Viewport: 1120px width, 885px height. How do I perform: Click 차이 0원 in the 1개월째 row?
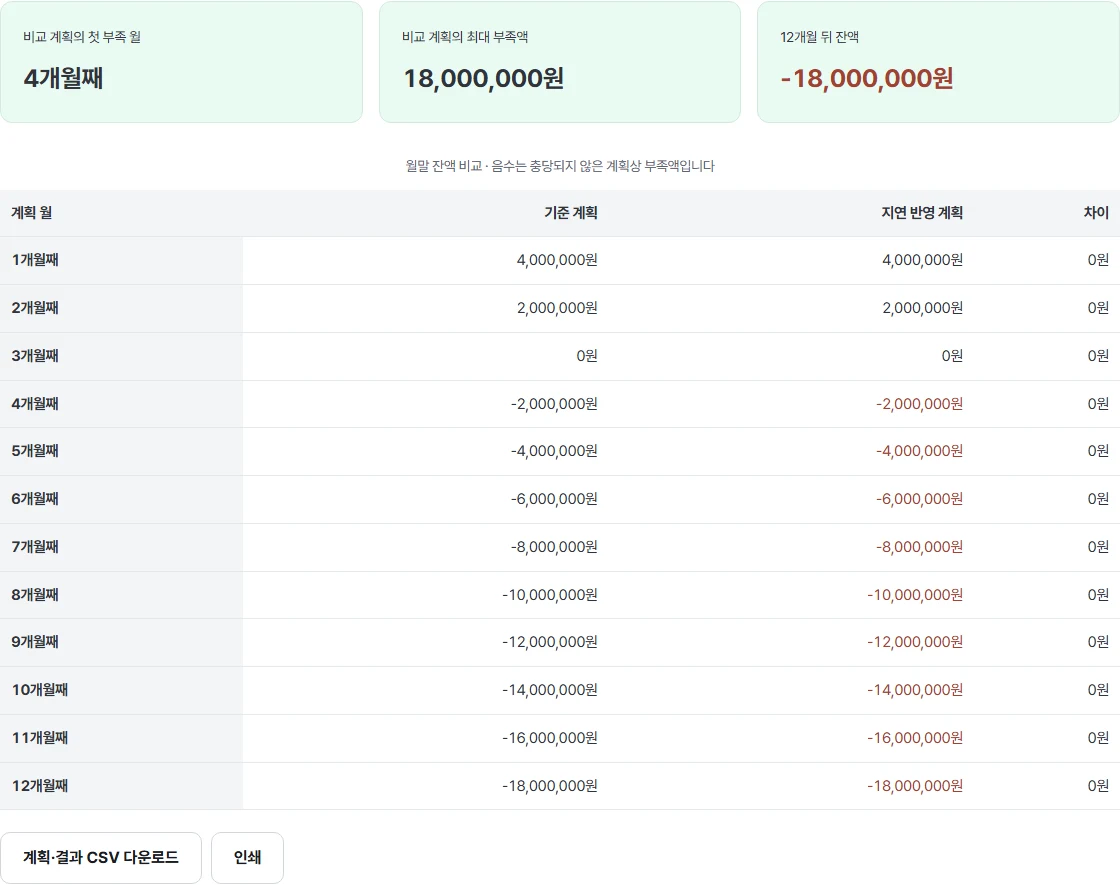[x=1099, y=260]
